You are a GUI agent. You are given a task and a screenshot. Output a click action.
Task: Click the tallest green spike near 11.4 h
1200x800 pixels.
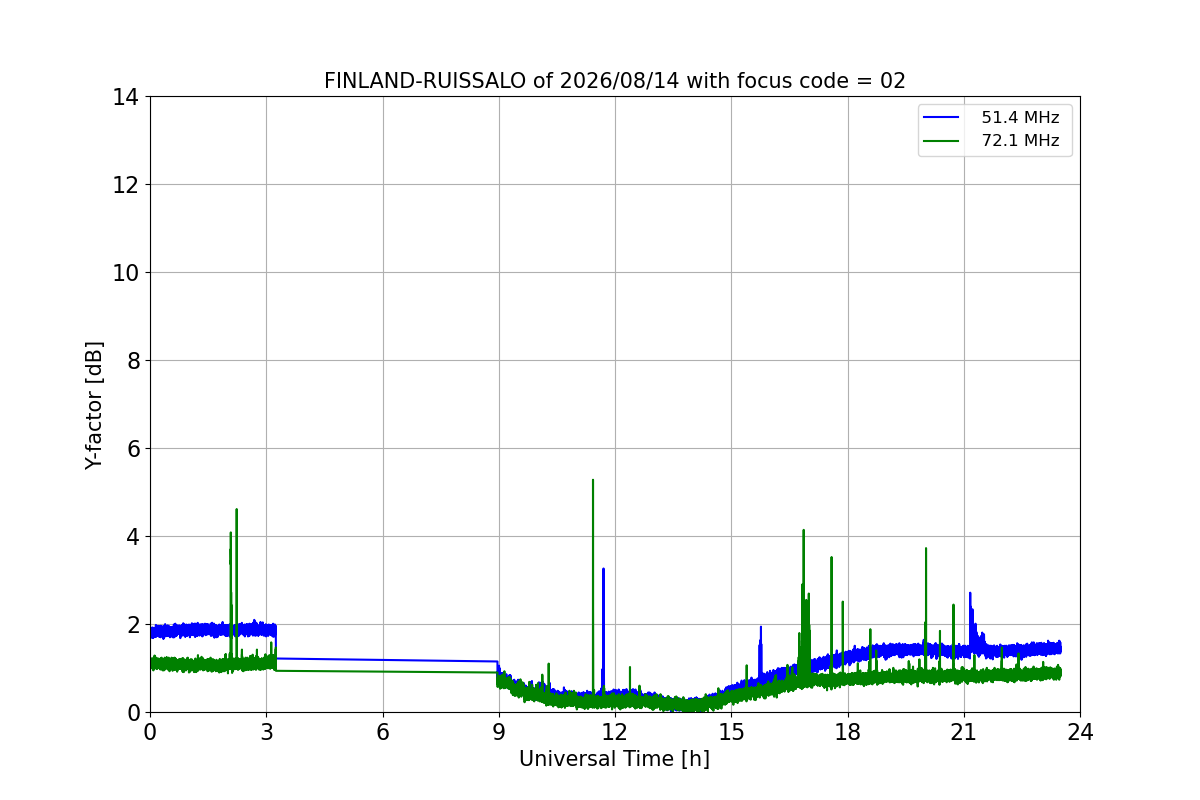click(593, 480)
